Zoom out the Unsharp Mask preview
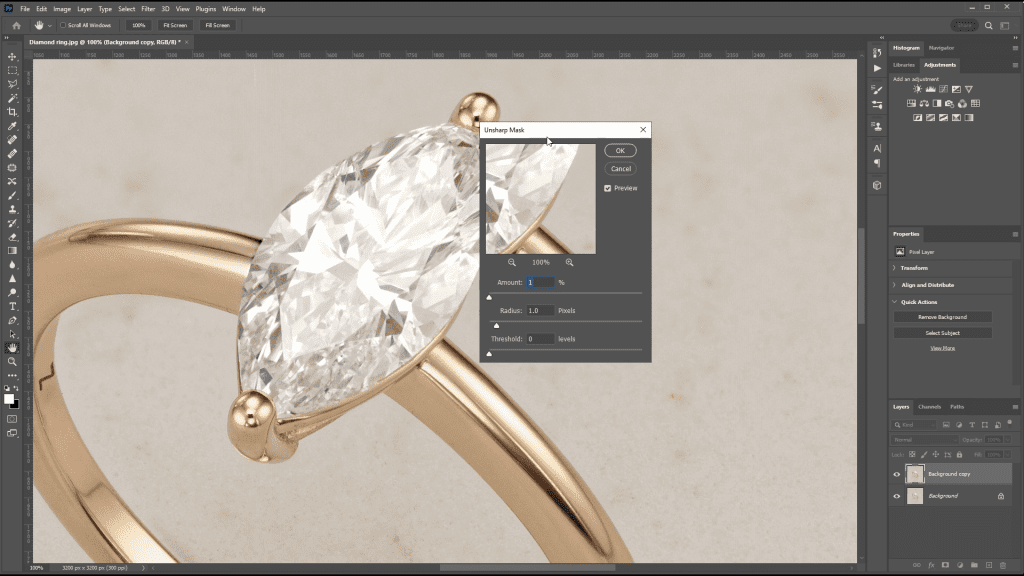Image resolution: width=1024 pixels, height=576 pixels. (x=512, y=262)
